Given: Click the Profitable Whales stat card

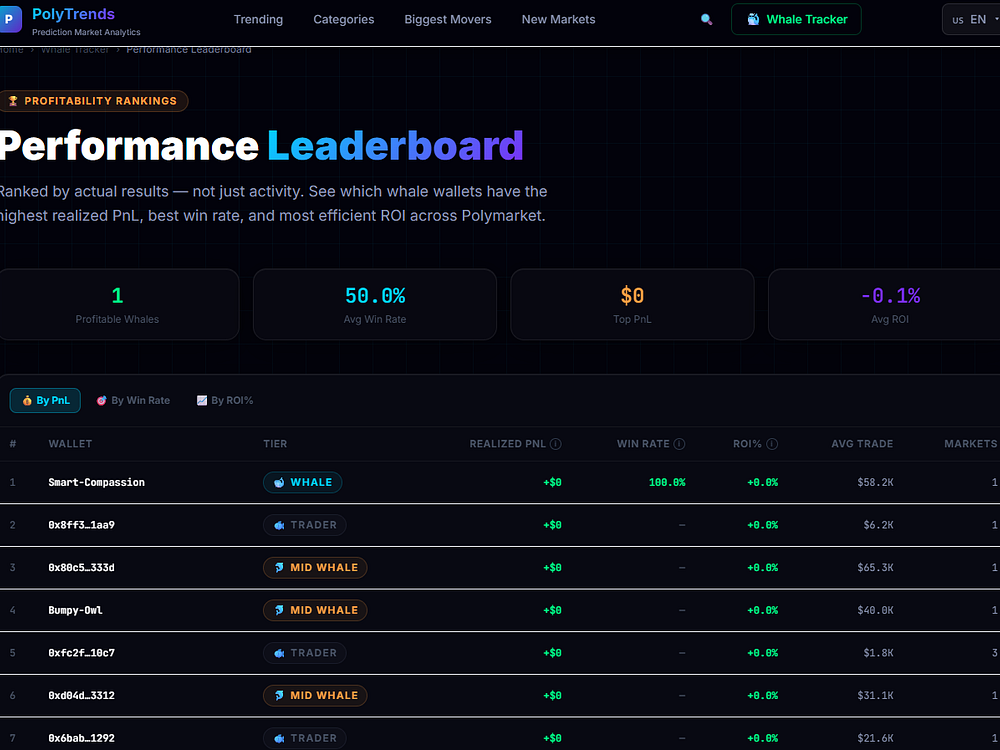Looking at the screenshot, I should pyautogui.click(x=117, y=304).
